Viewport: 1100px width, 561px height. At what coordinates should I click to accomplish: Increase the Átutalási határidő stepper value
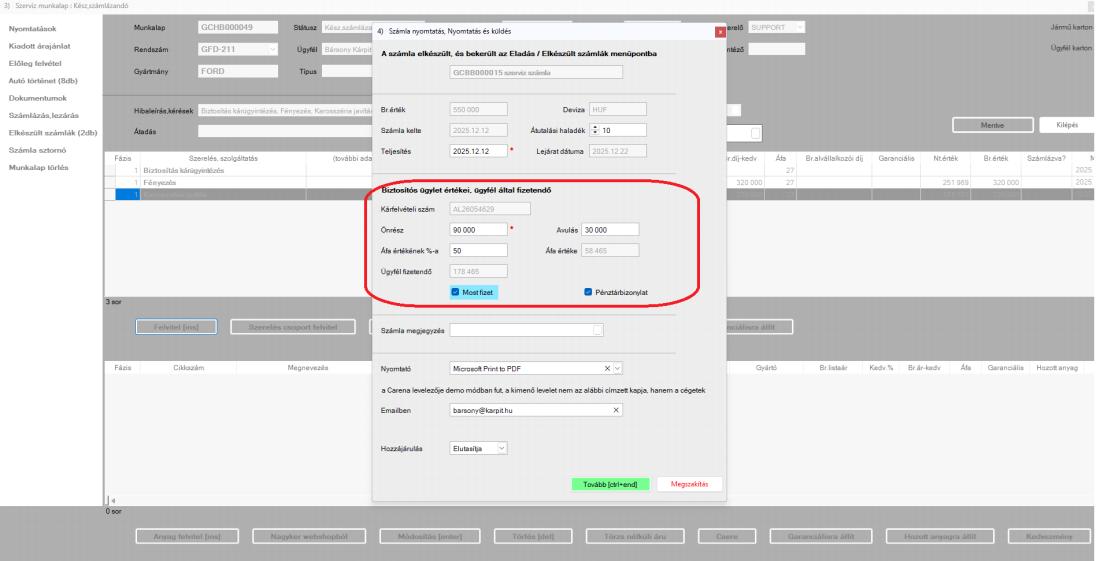[x=595, y=128]
